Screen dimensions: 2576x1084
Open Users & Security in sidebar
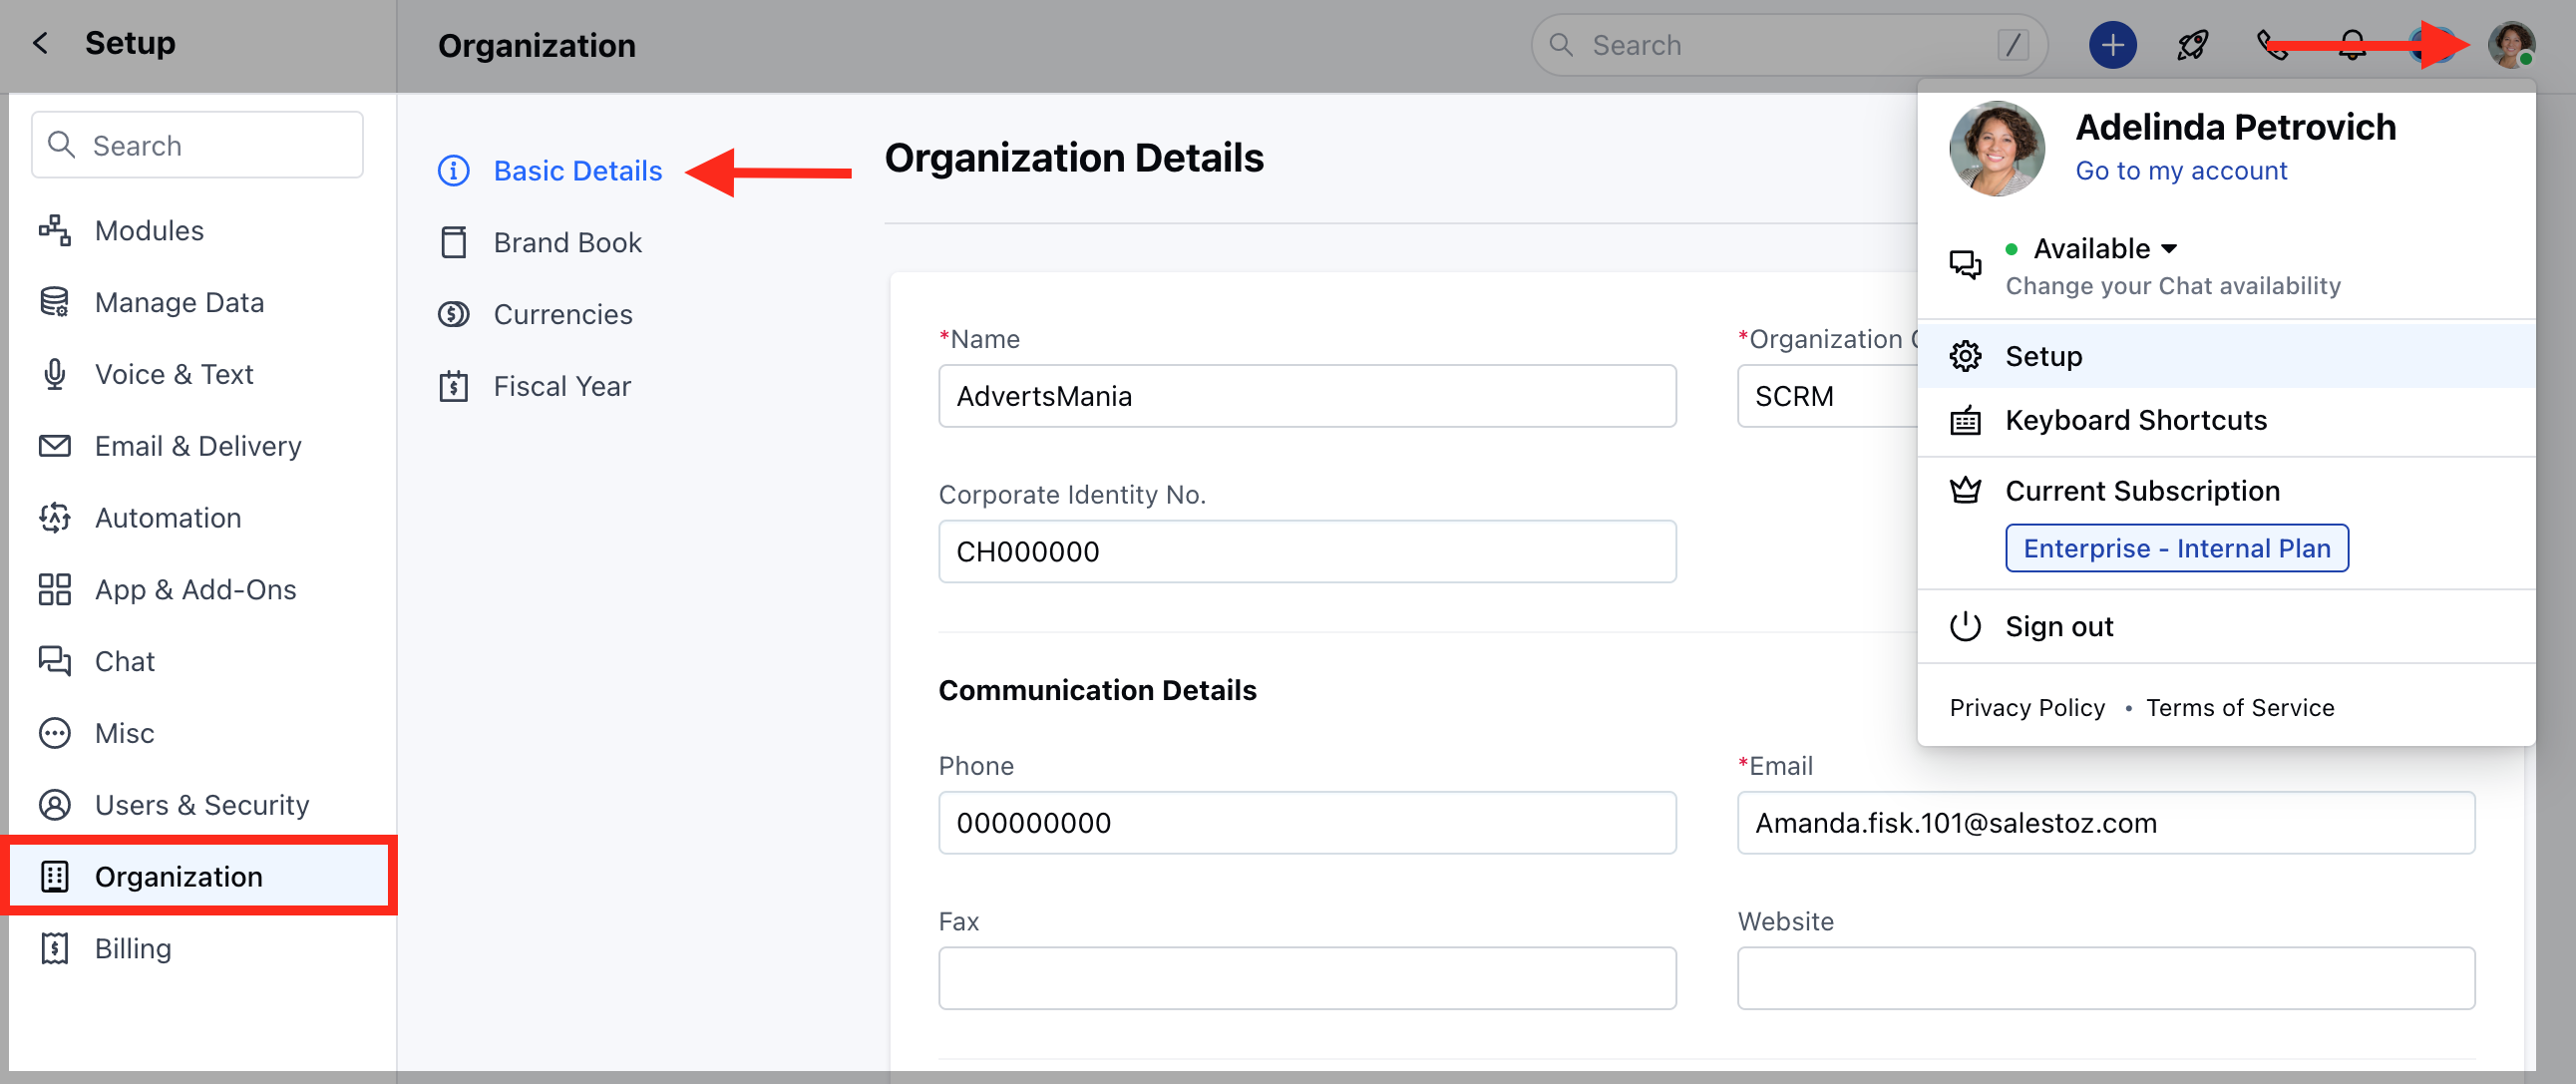(x=201, y=805)
